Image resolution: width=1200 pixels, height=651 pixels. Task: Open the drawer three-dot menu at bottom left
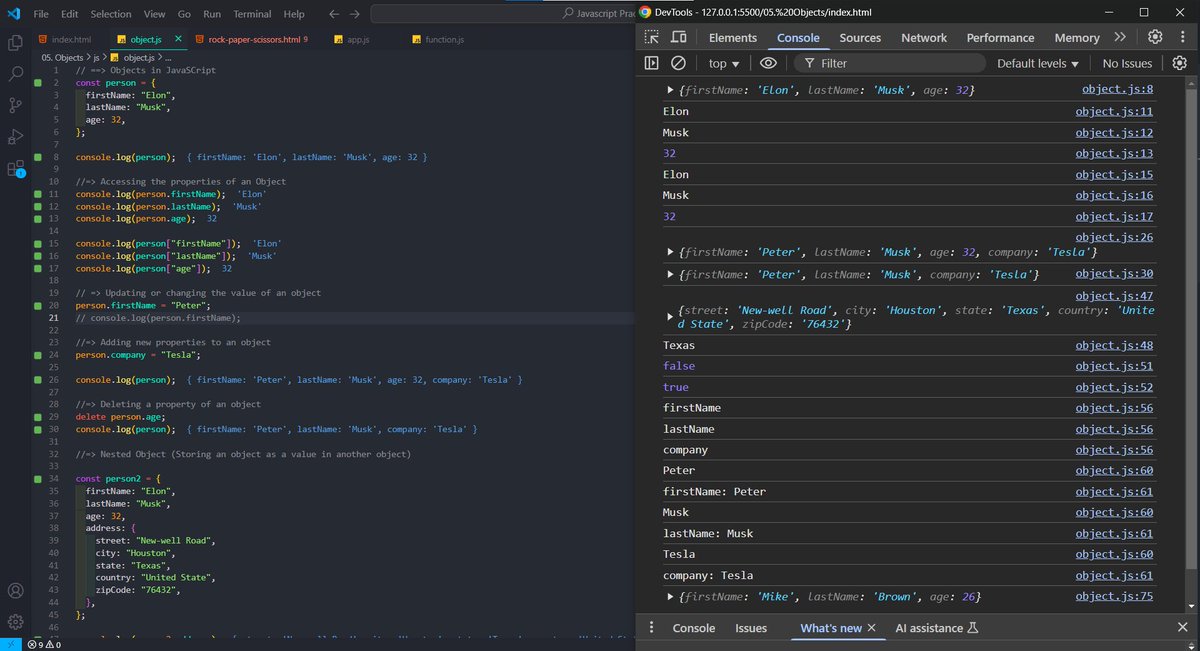click(x=652, y=628)
